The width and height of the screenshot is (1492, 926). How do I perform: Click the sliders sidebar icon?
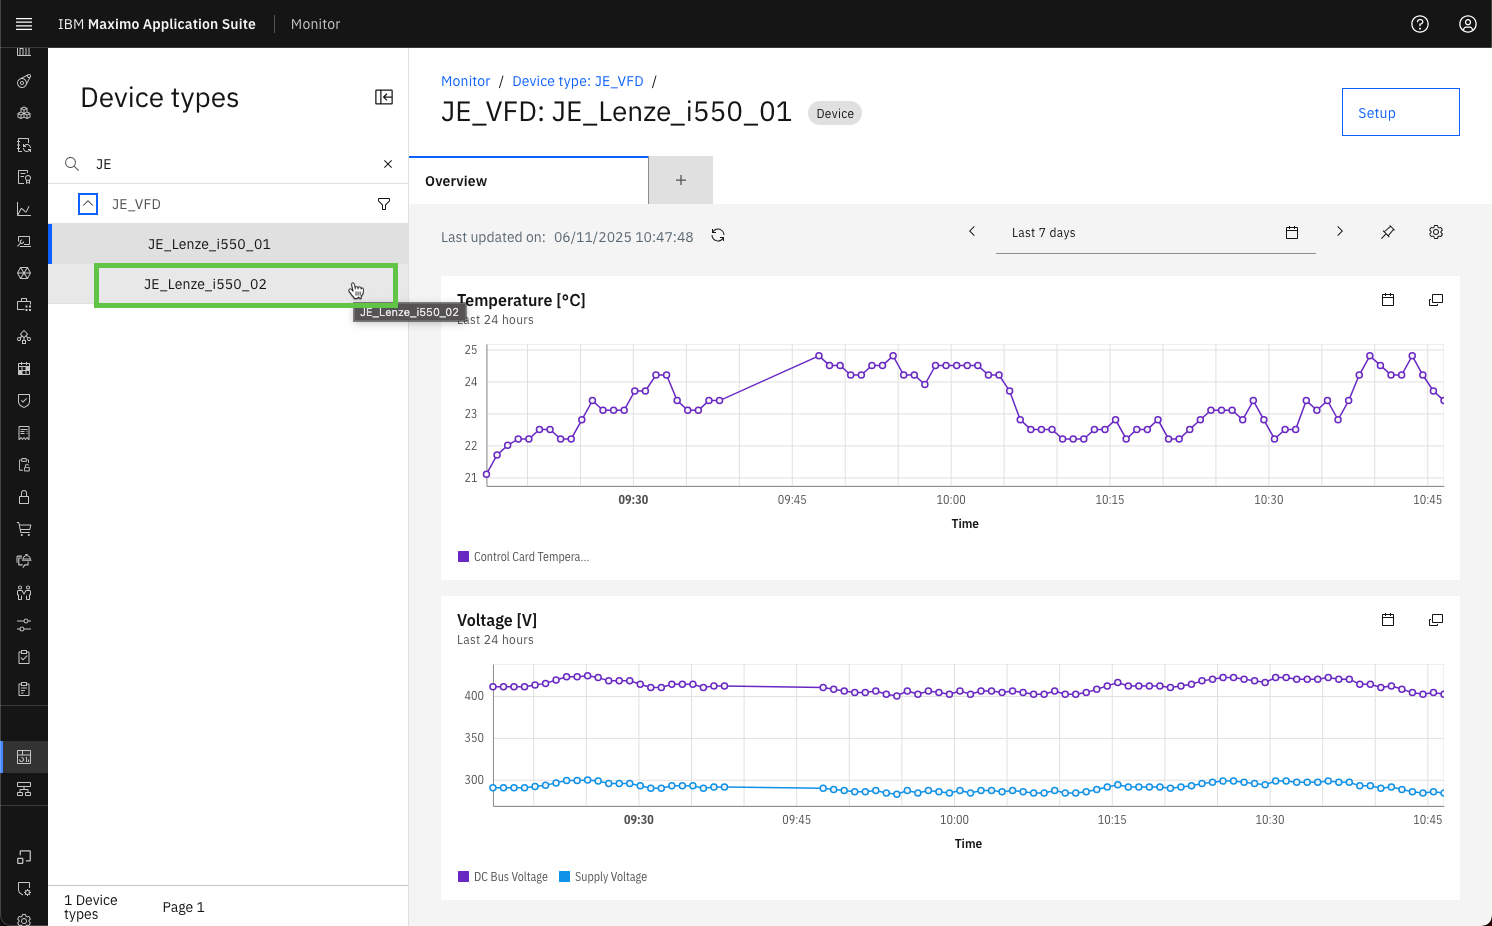pyautogui.click(x=24, y=625)
